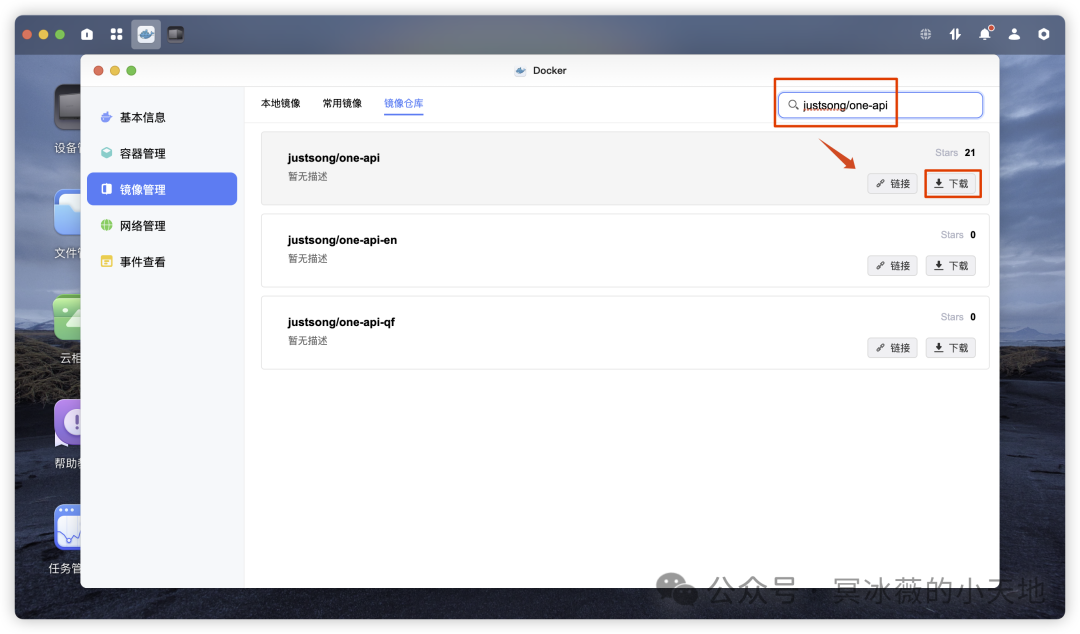Open the transfer arrows icon in top bar
The height and width of the screenshot is (634, 1080).
[955, 34]
